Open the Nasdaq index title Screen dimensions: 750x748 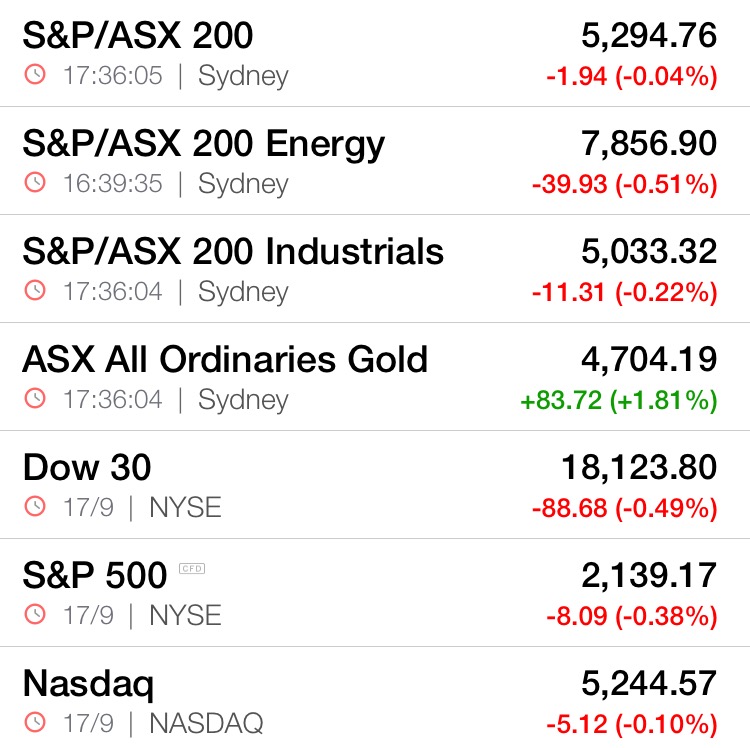[x=88, y=685]
